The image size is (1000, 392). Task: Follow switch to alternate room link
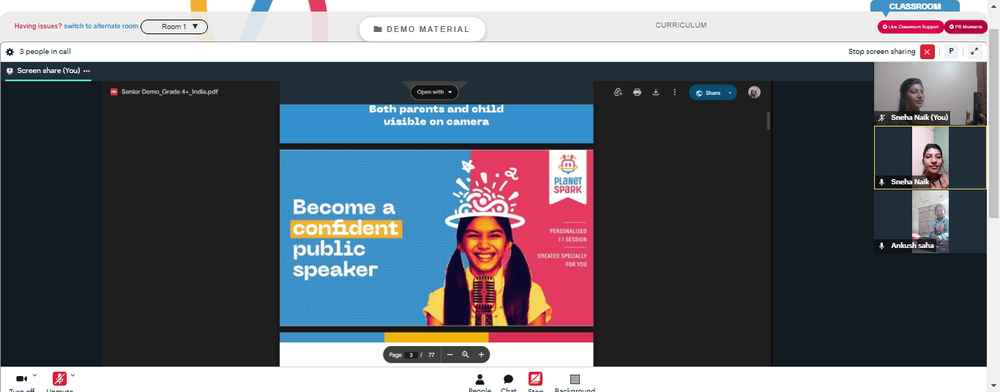[101, 27]
